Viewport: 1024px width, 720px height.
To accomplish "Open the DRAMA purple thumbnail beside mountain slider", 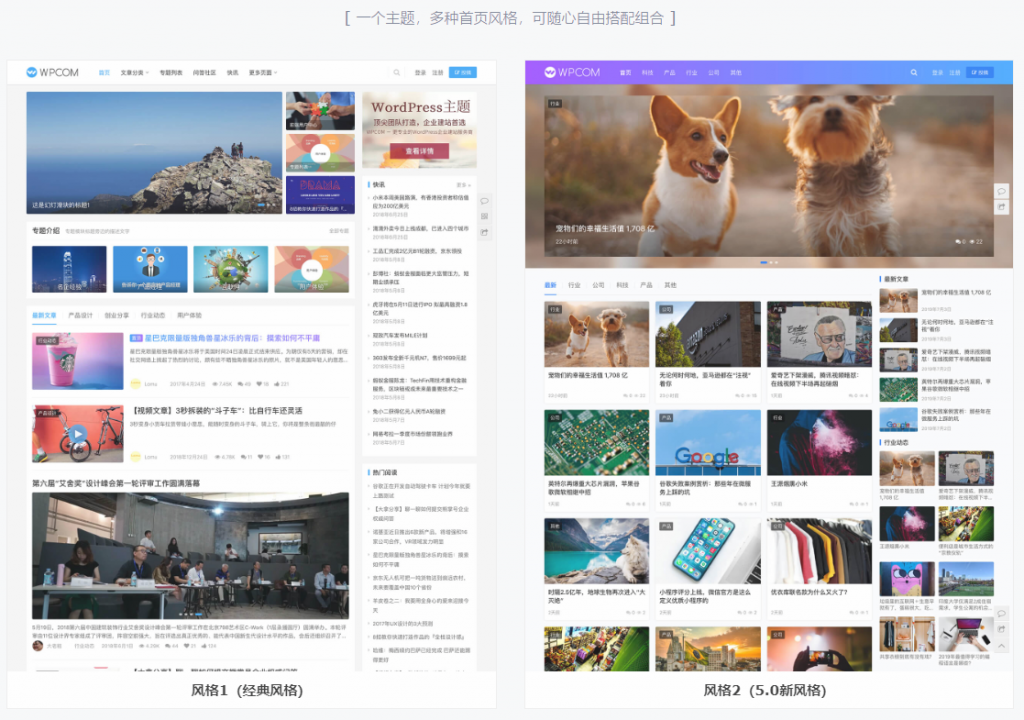I will [320, 195].
